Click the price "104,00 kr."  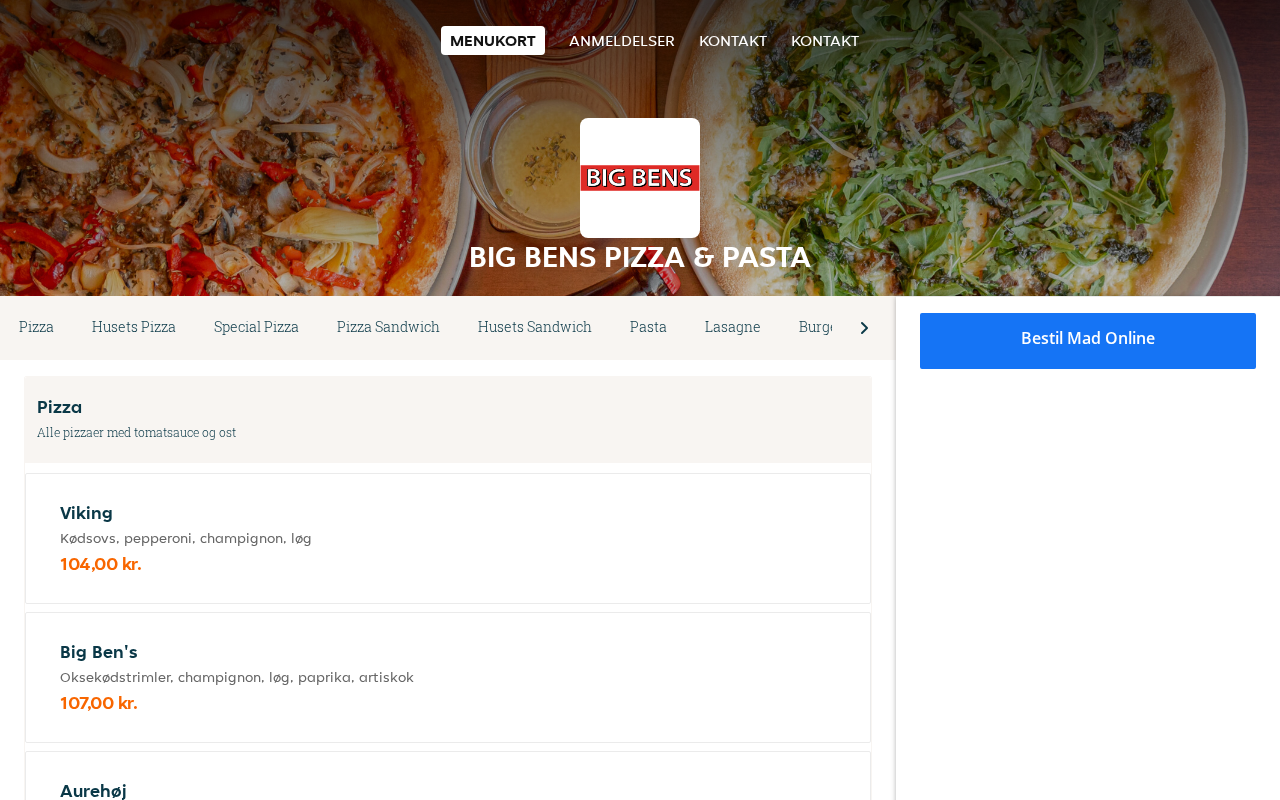[x=101, y=564]
